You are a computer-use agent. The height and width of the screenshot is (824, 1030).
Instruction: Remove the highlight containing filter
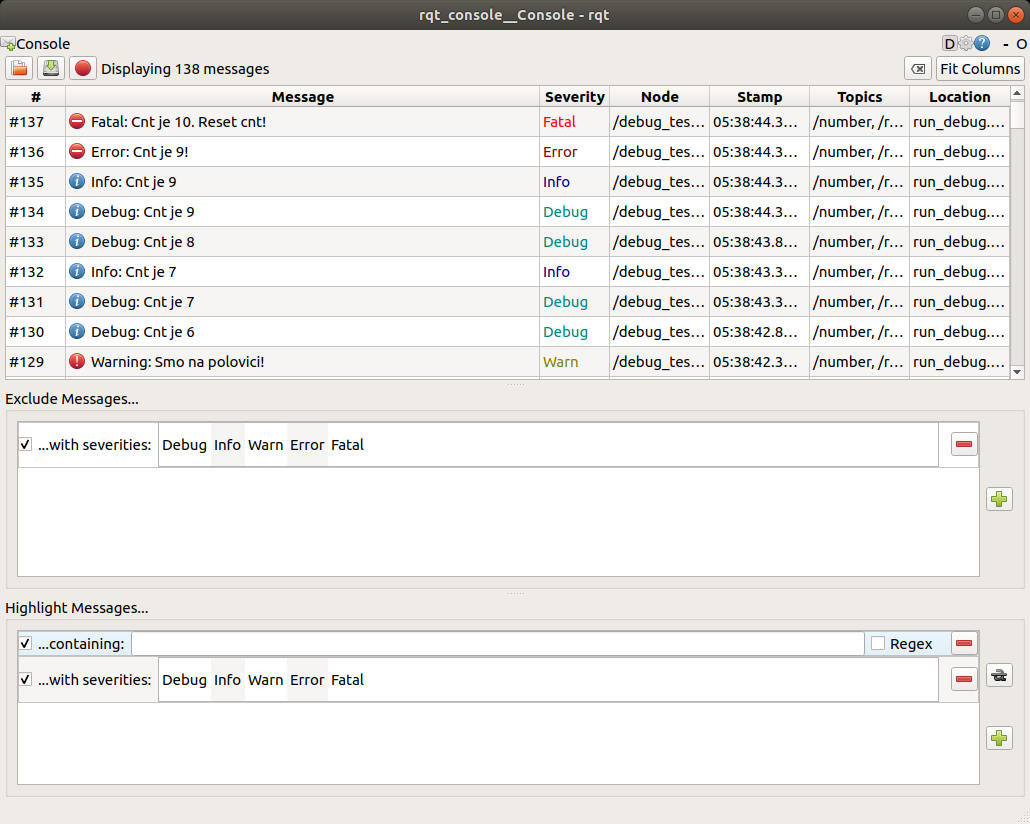pyautogui.click(x=964, y=644)
